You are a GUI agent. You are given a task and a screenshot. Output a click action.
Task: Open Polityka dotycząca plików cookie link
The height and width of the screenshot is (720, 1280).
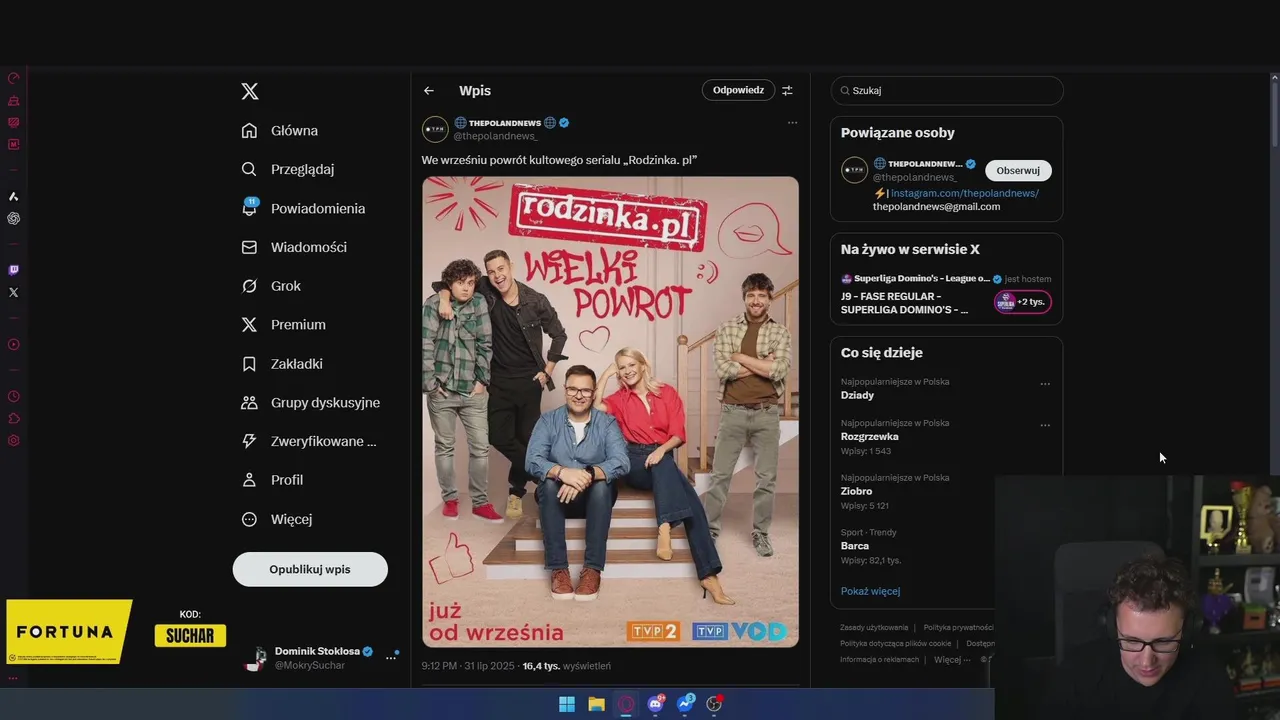tap(896, 644)
